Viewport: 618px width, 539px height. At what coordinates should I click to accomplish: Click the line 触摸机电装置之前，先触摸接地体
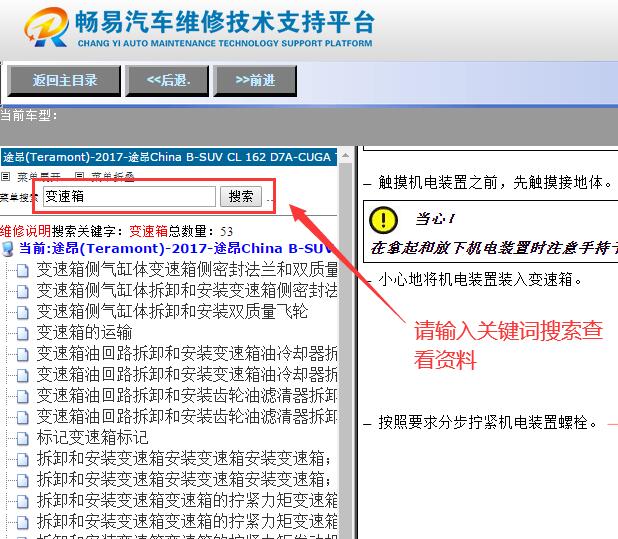495,182
